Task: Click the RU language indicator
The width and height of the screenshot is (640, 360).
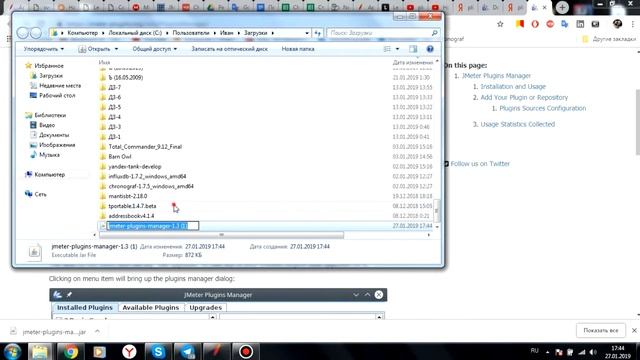Action: (535, 351)
